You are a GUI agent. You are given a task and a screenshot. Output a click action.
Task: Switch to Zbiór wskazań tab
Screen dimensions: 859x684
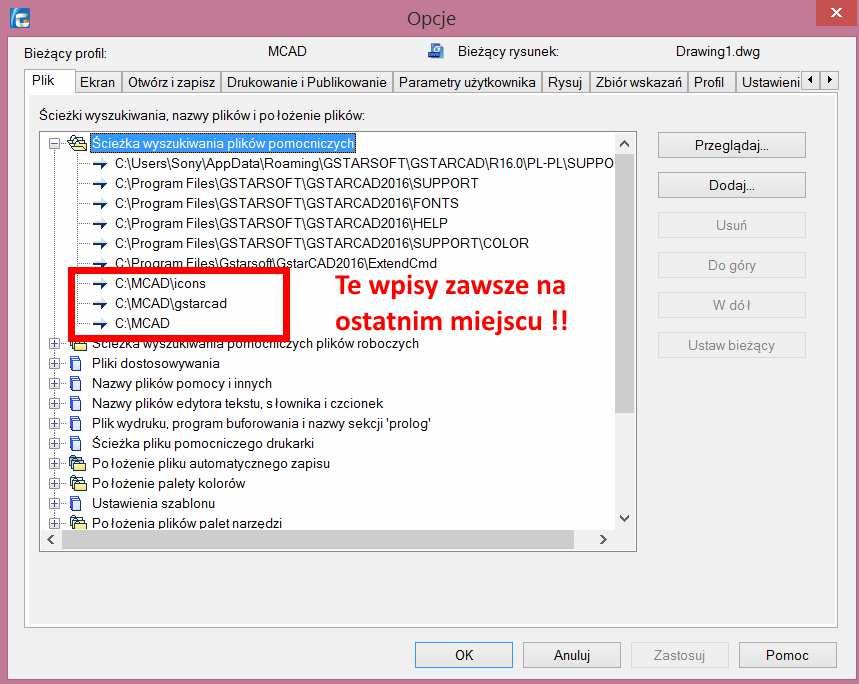[x=639, y=82]
